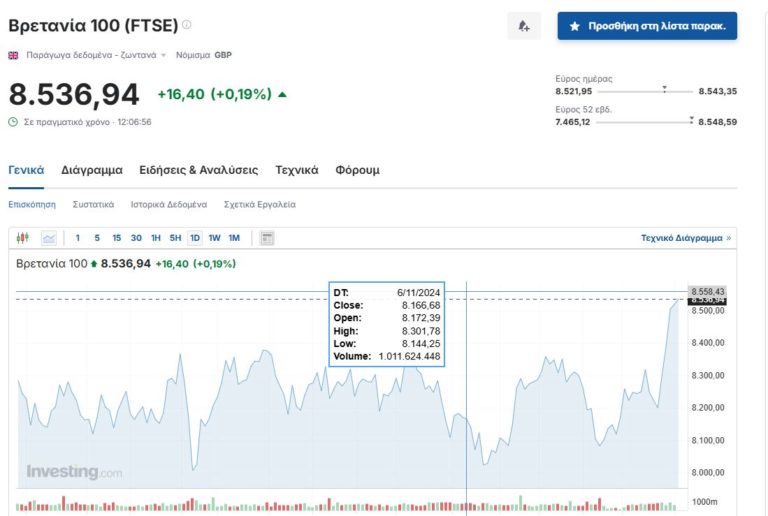
Task: Click the volume bars under the chart
Action: point(350,504)
